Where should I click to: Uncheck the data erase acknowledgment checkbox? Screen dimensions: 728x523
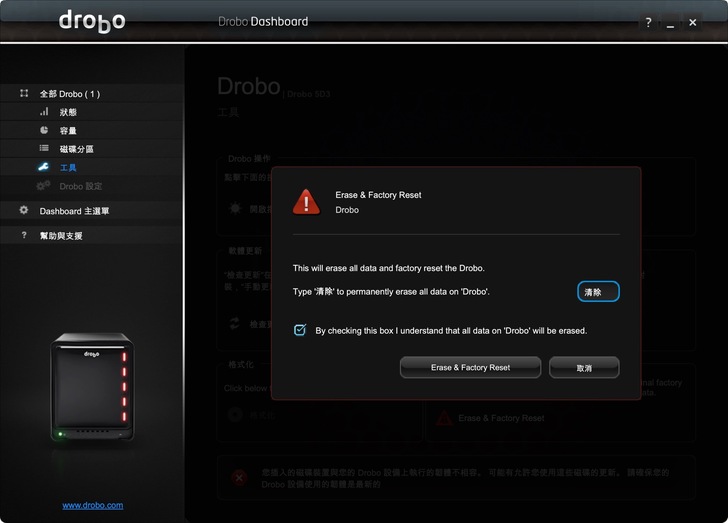300,330
